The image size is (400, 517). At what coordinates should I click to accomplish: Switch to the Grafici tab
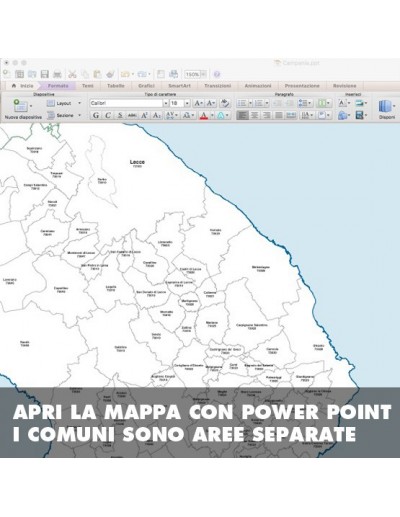point(146,86)
